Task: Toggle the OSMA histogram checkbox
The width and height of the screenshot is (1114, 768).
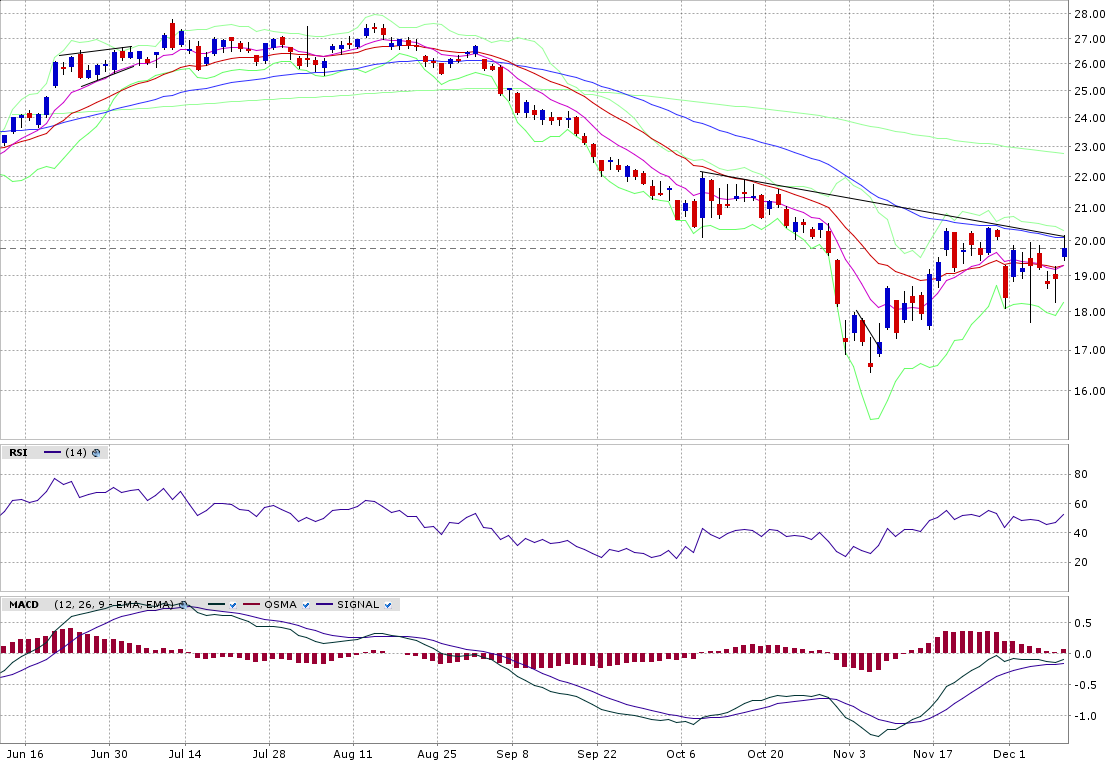Action: point(306,605)
